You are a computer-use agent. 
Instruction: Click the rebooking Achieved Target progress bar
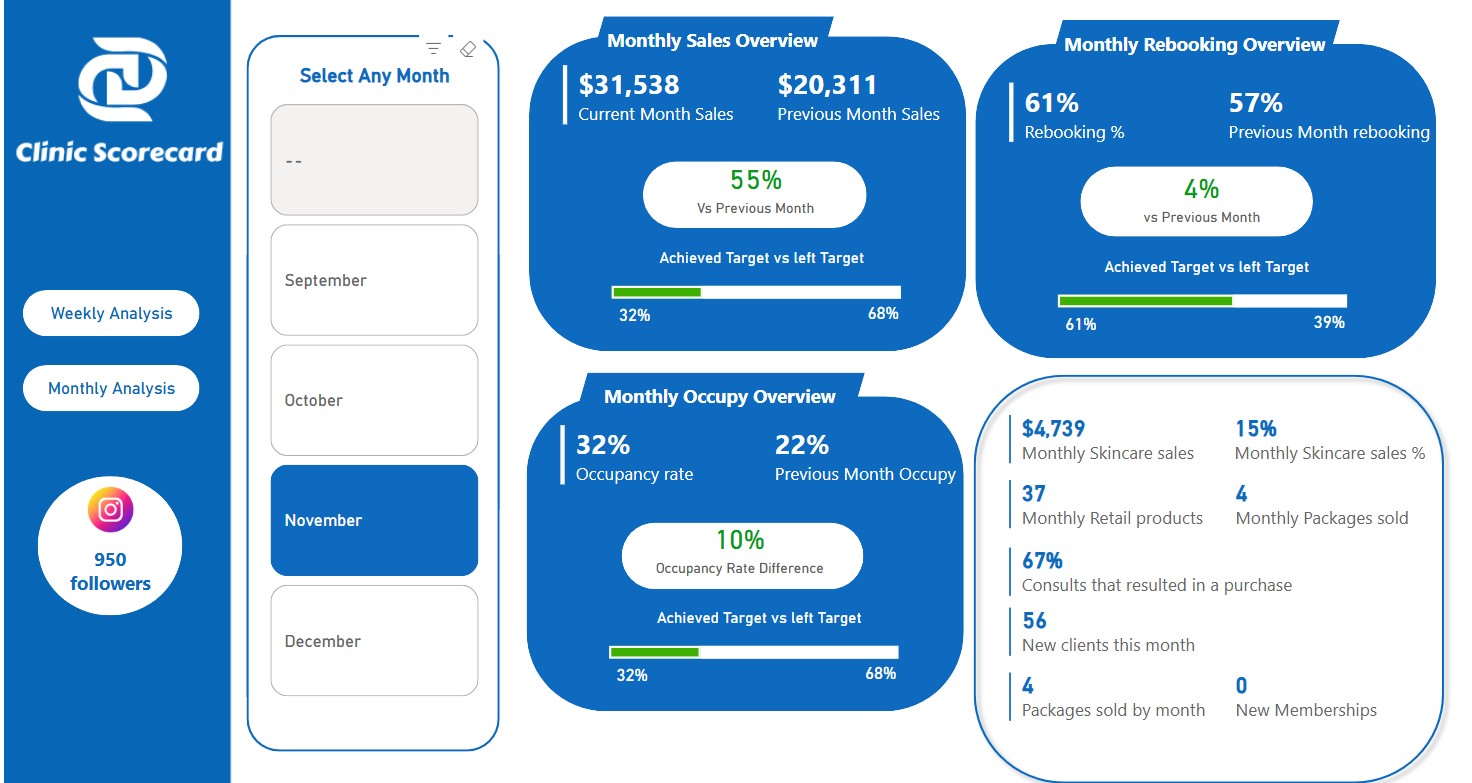coord(1202,300)
